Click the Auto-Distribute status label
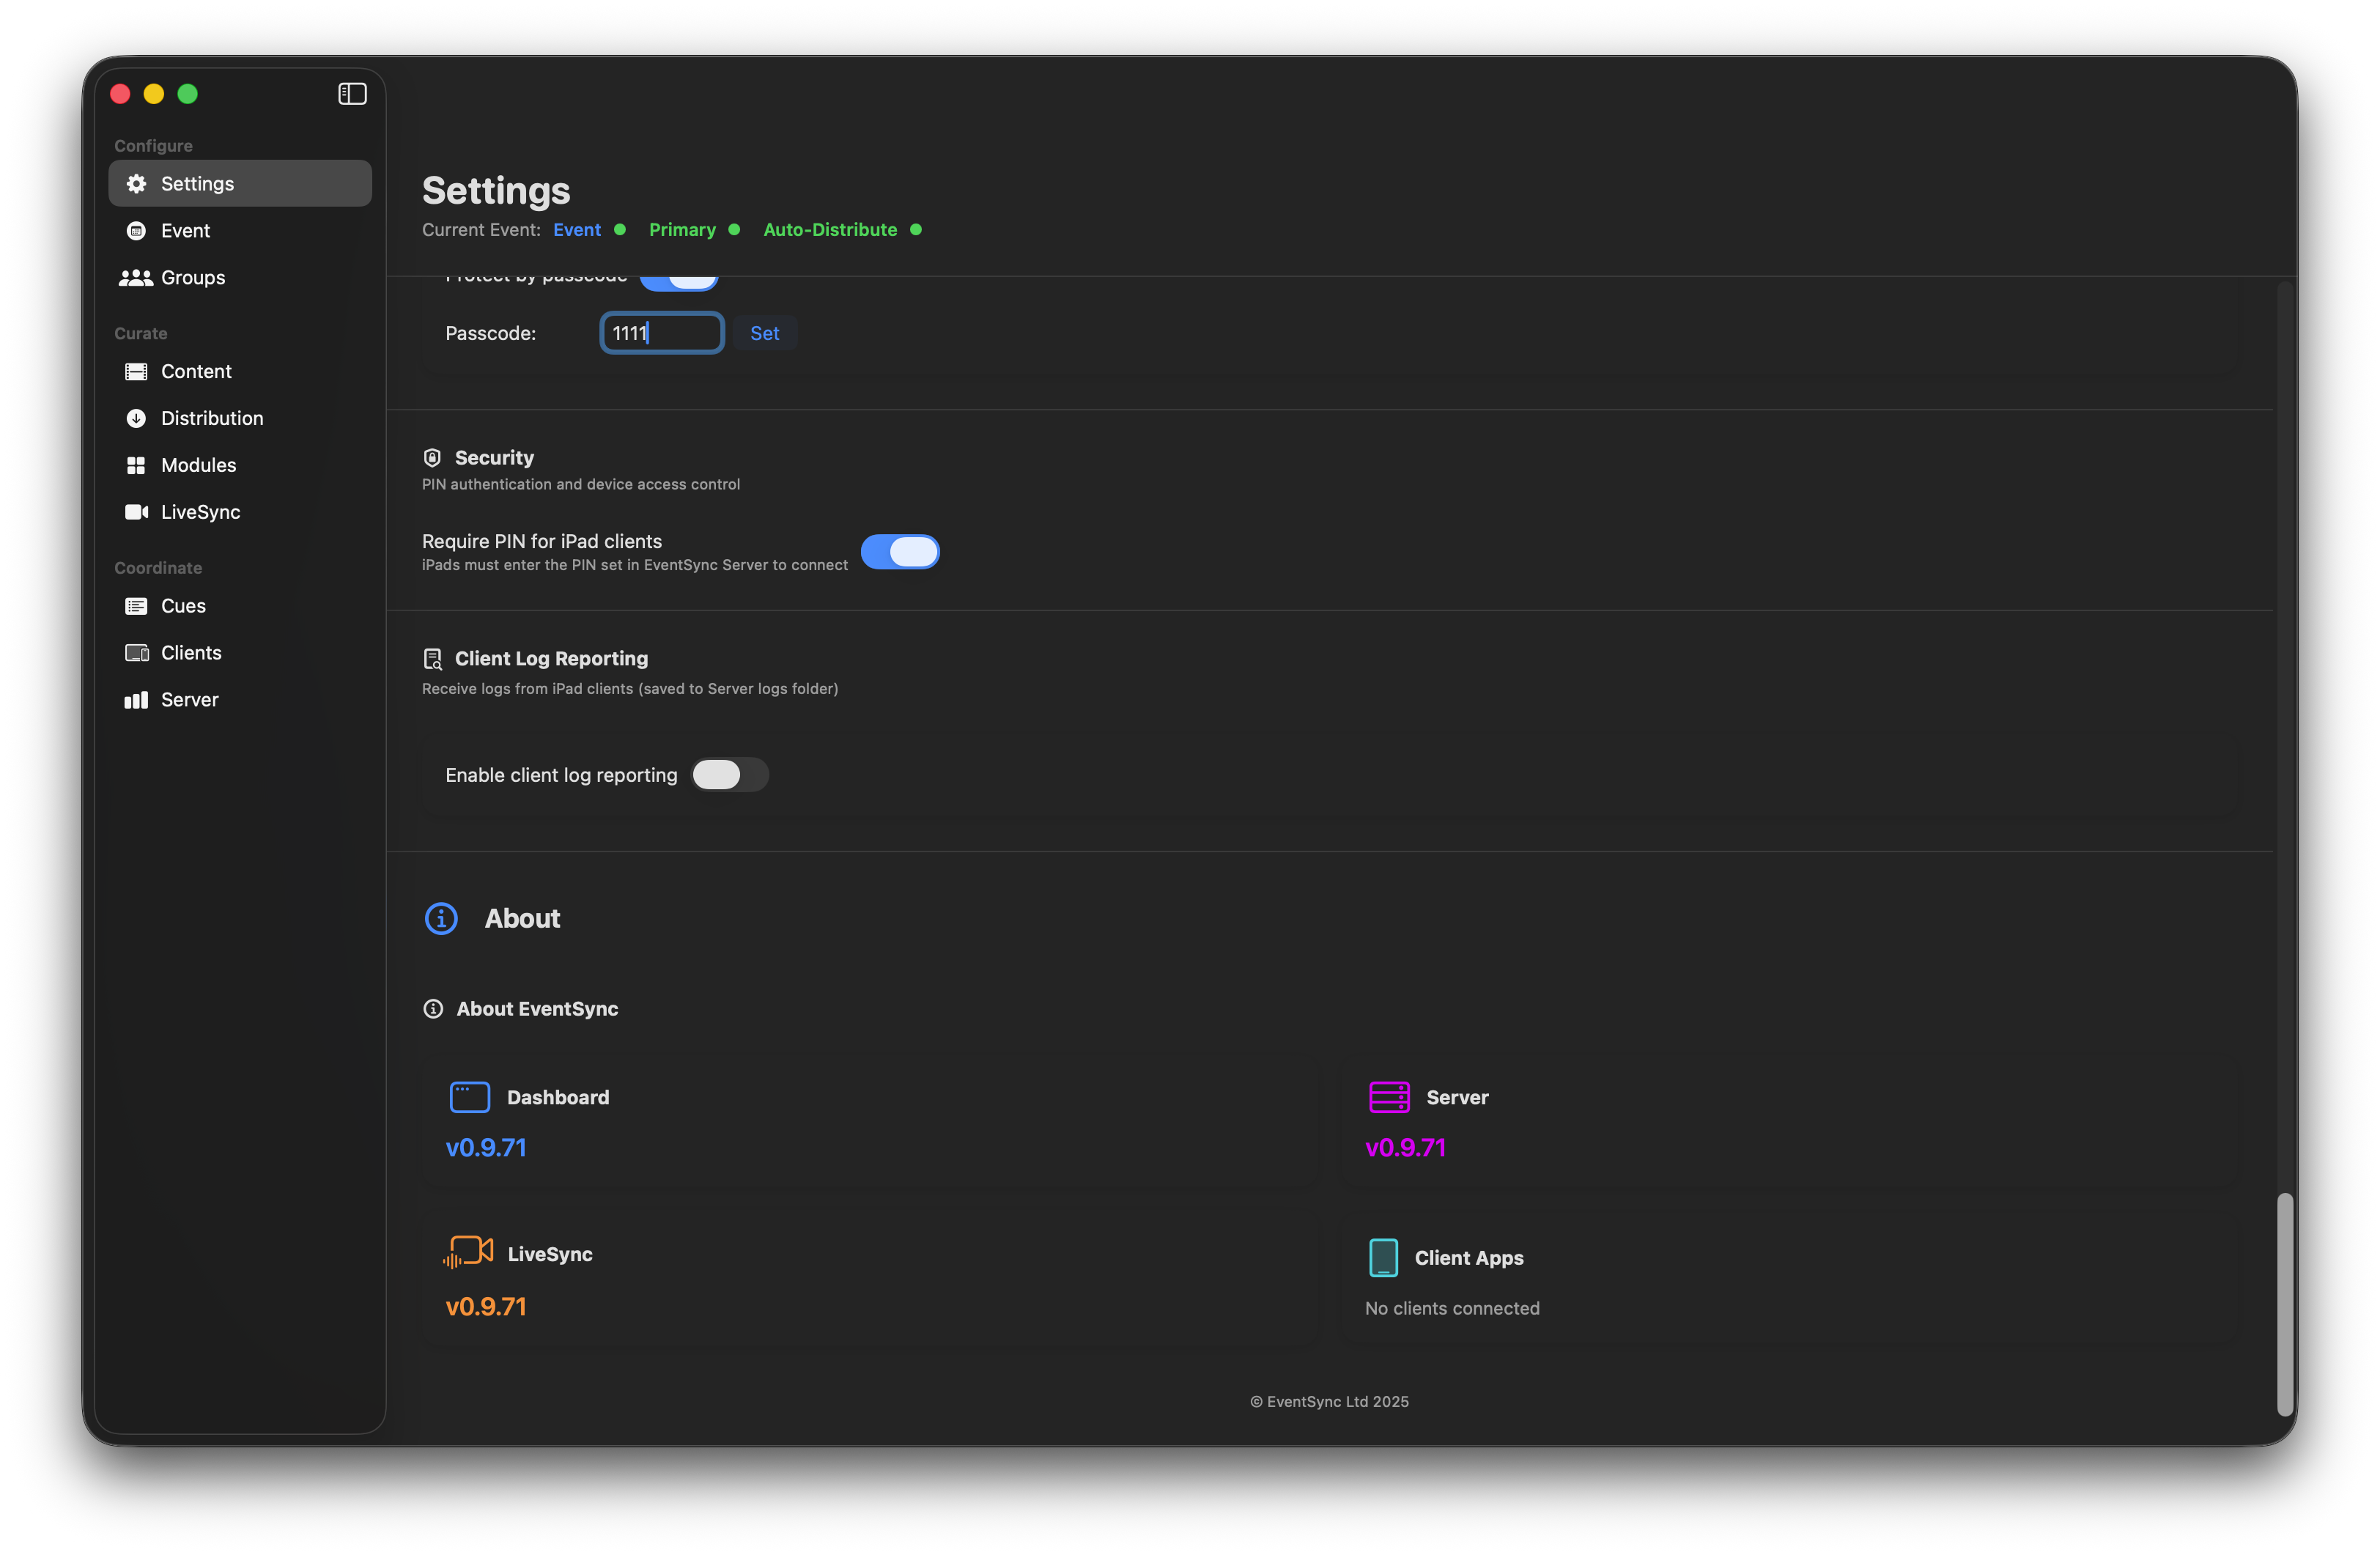Viewport: 2380px width, 1555px height. (830, 230)
